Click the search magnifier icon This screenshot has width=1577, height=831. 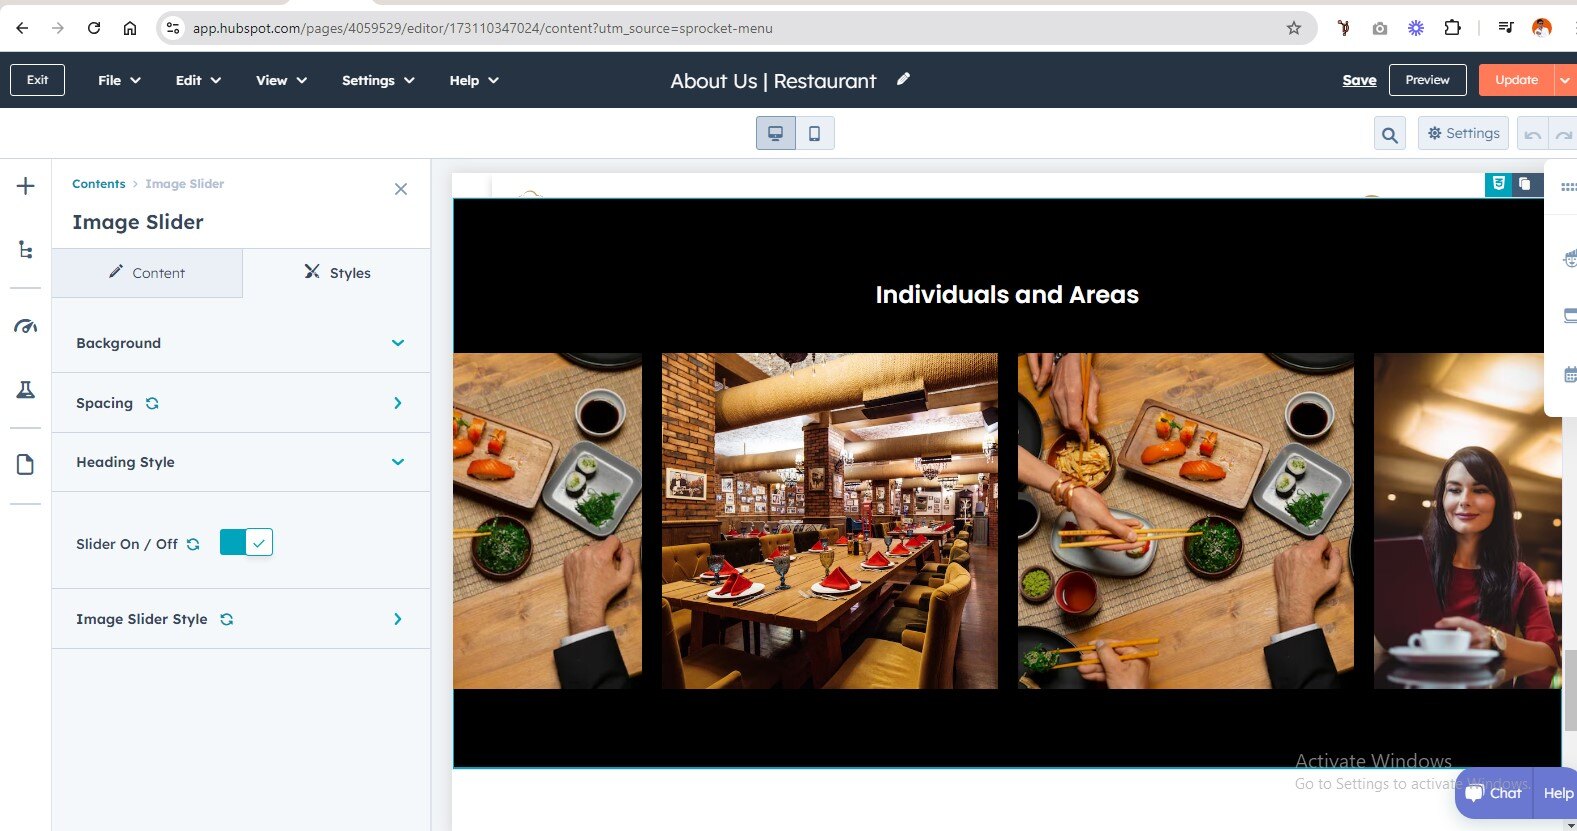click(x=1389, y=134)
